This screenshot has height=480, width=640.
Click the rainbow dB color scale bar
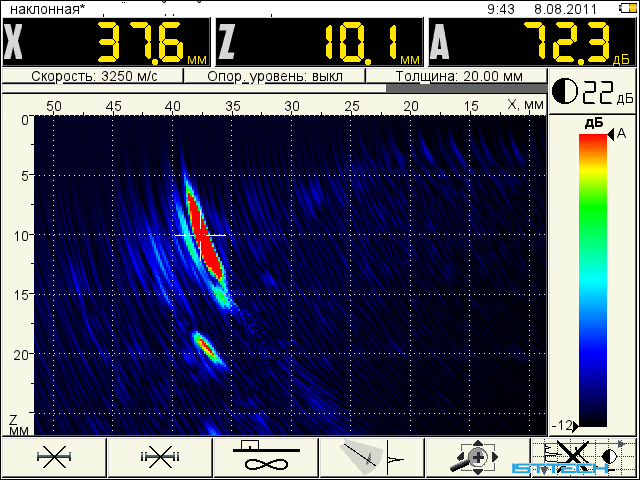(593, 280)
